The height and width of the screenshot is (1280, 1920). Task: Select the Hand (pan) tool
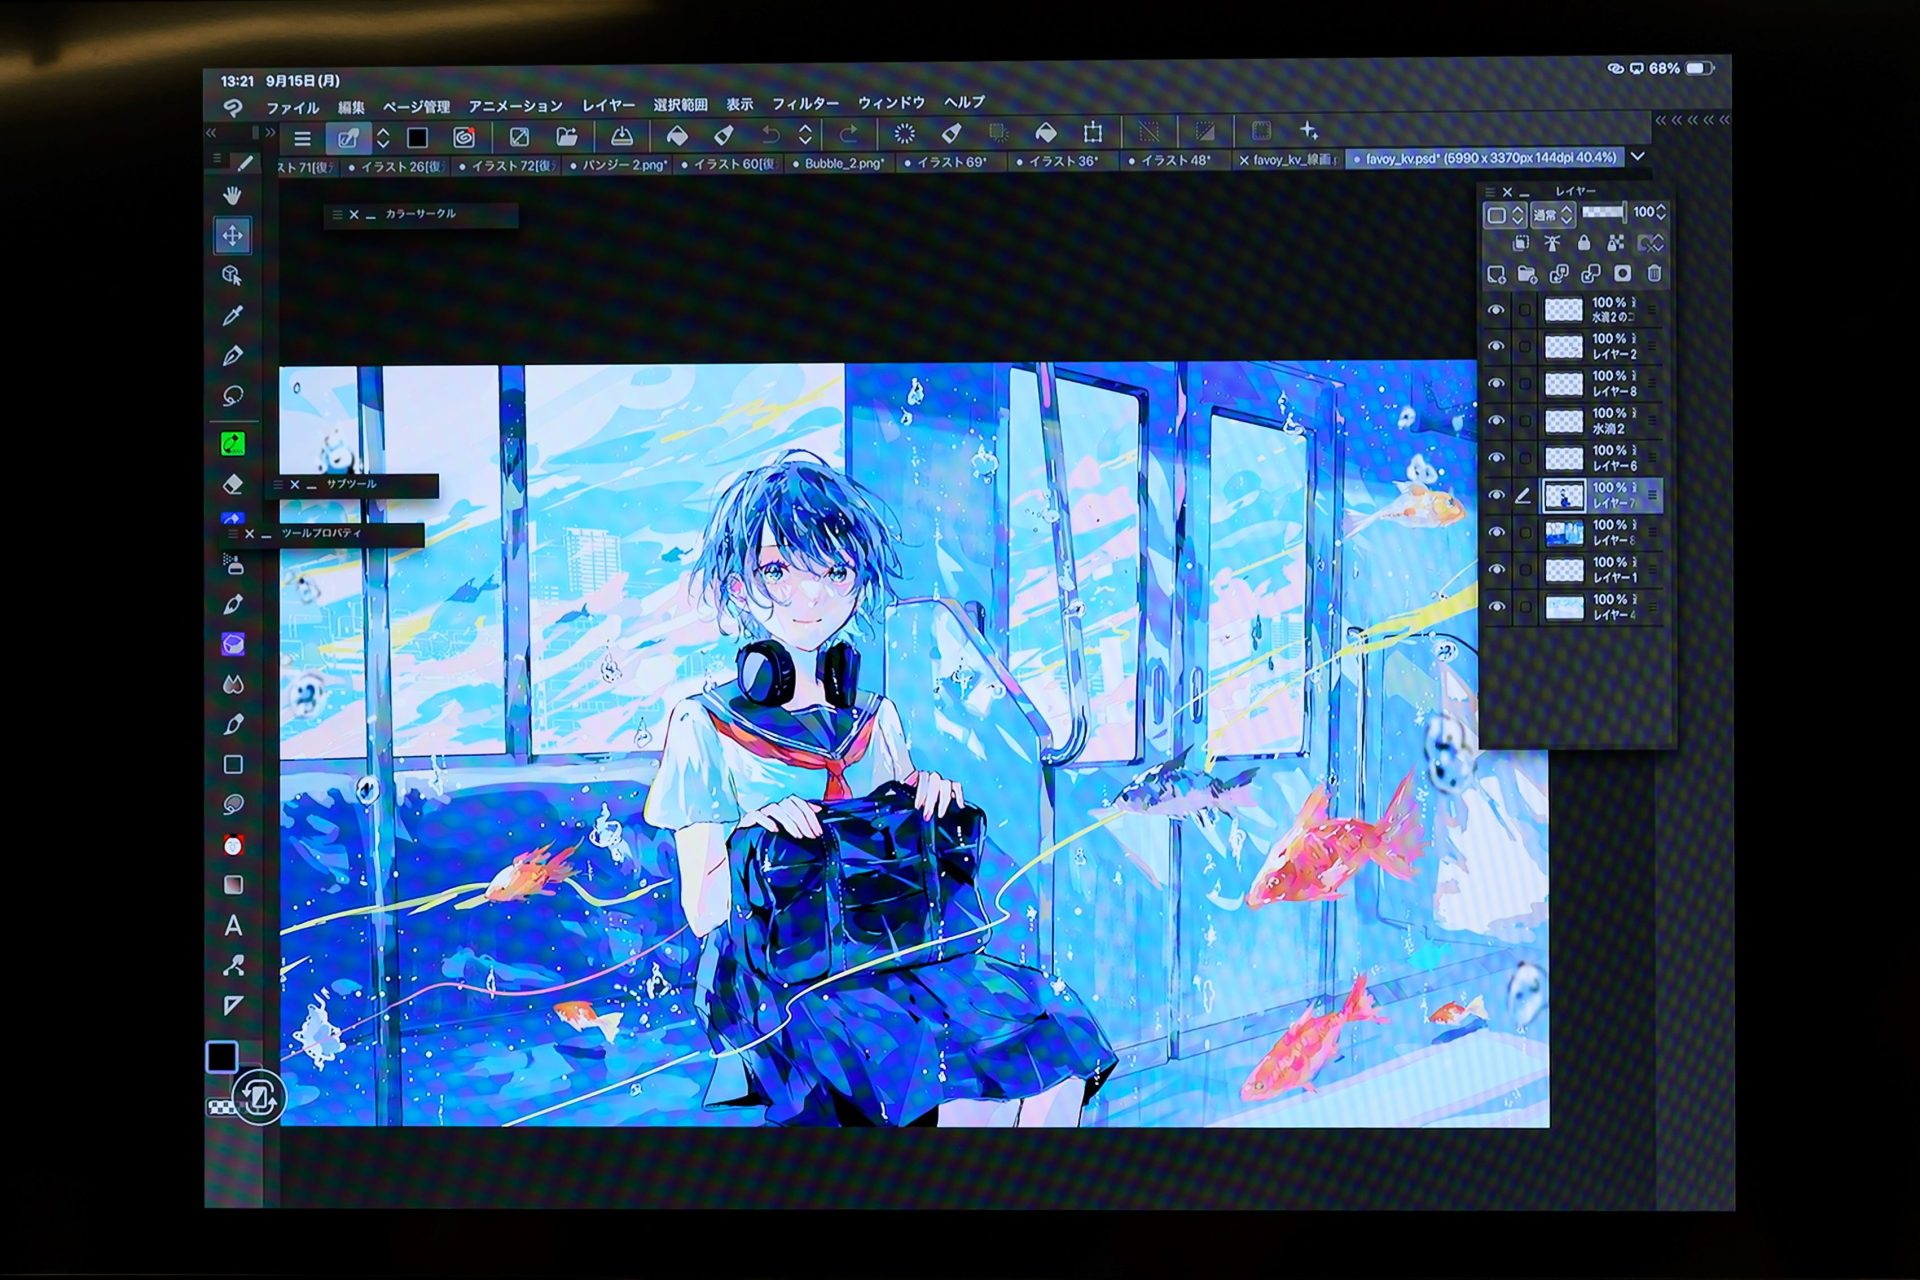tap(232, 195)
